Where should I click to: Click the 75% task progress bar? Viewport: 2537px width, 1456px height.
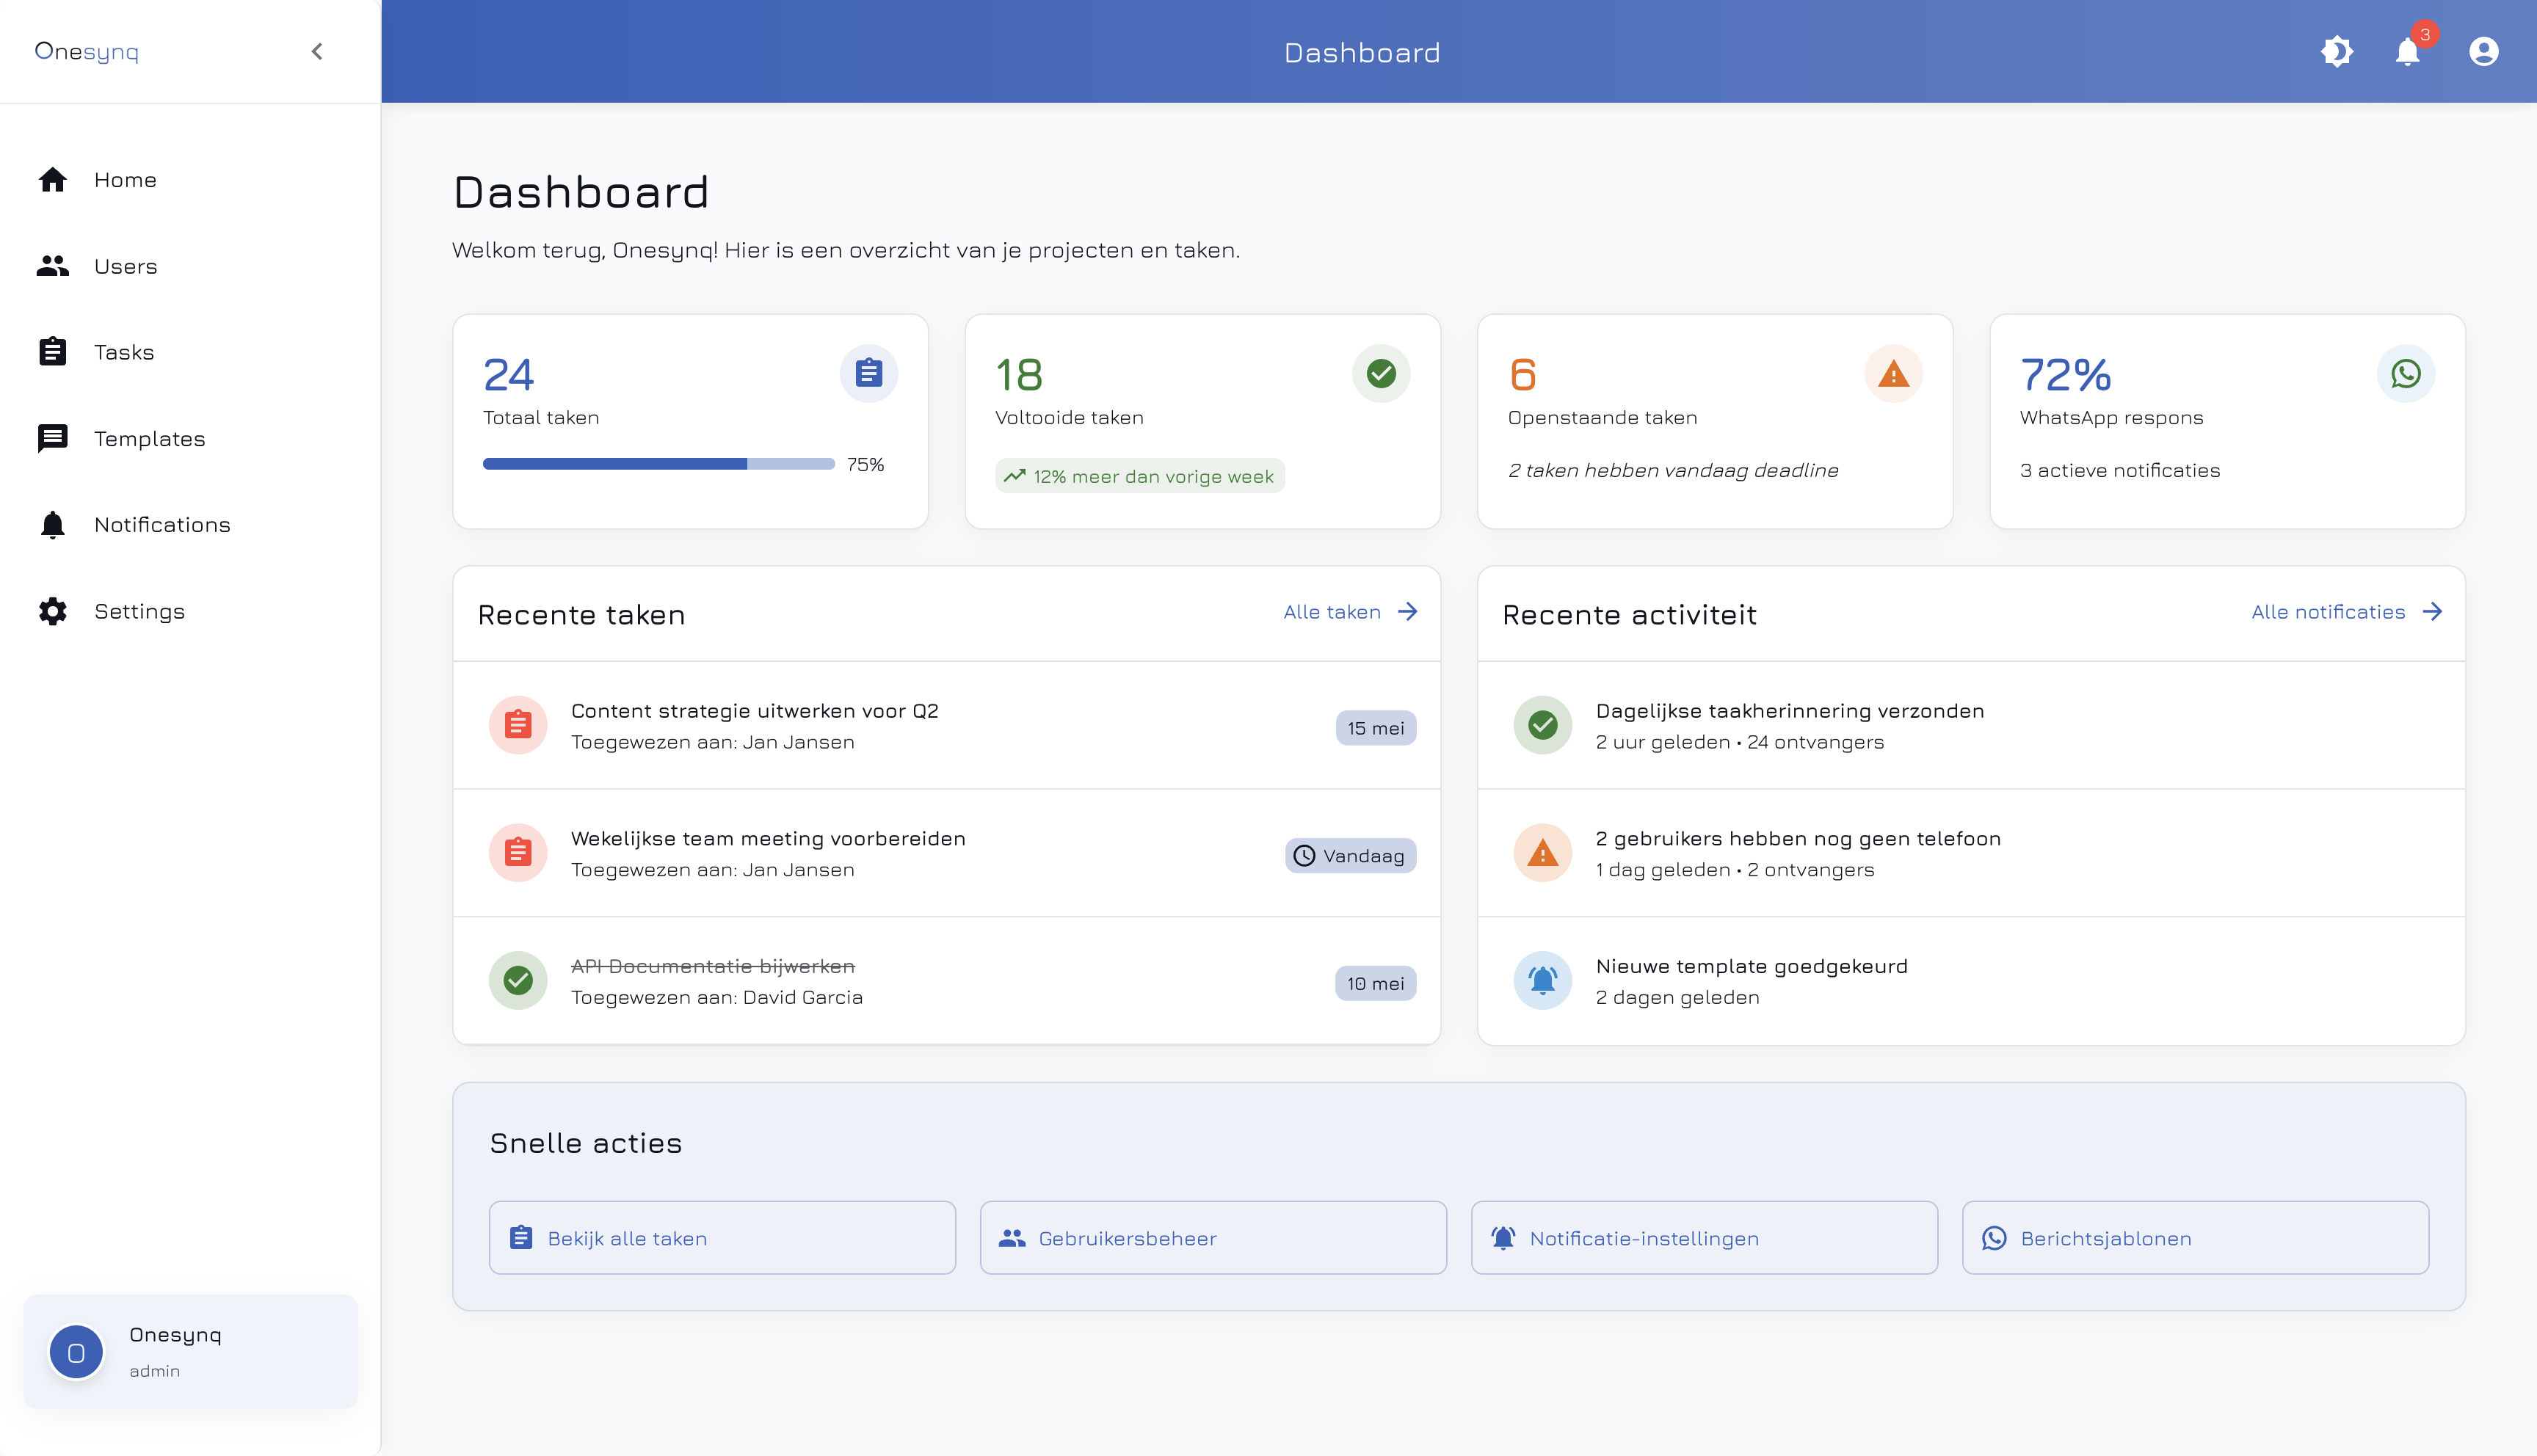[x=658, y=464]
